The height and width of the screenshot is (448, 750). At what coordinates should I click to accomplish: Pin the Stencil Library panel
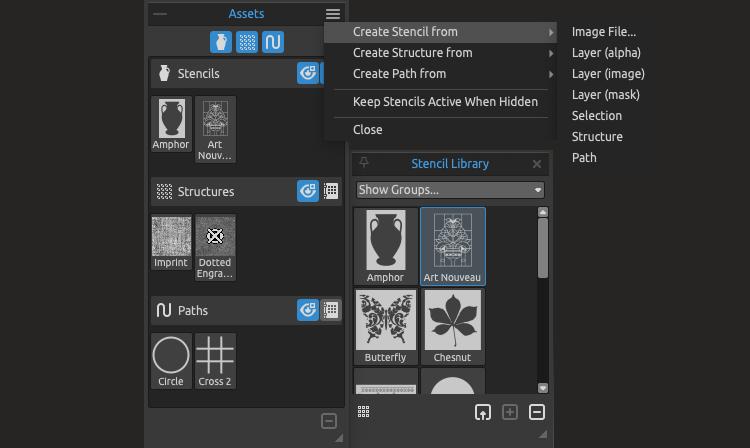click(x=364, y=163)
